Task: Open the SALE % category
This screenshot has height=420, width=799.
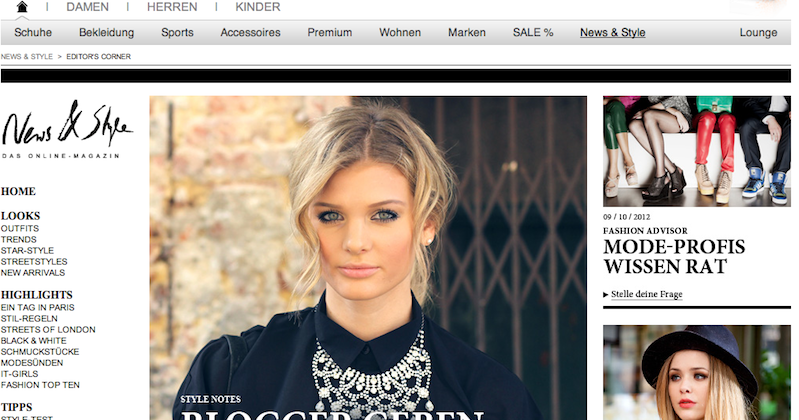Action: click(x=533, y=33)
